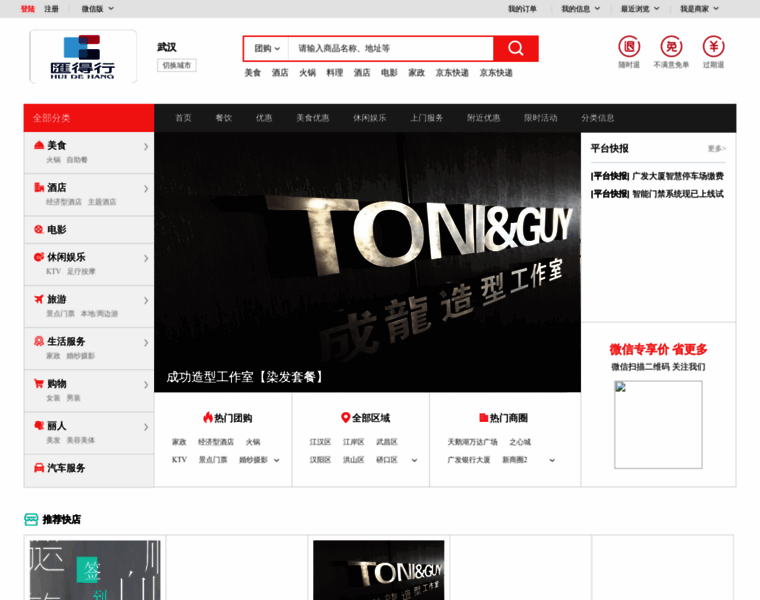Click the 电影 category icon

[x=39, y=229]
